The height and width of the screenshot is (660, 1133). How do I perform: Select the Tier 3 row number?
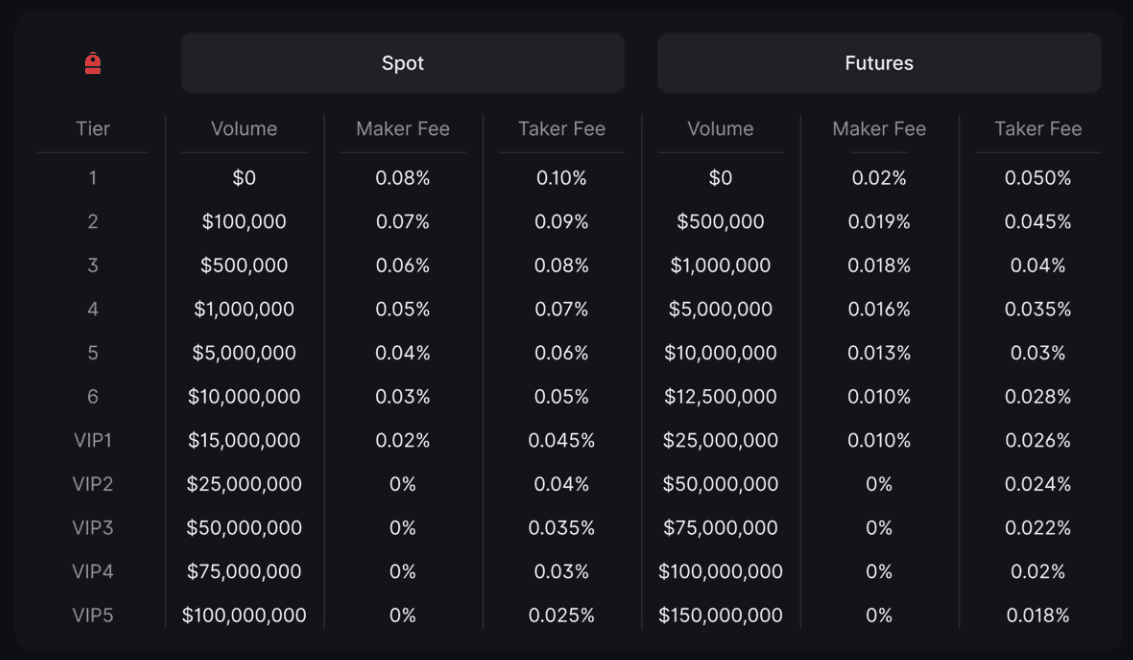point(92,265)
